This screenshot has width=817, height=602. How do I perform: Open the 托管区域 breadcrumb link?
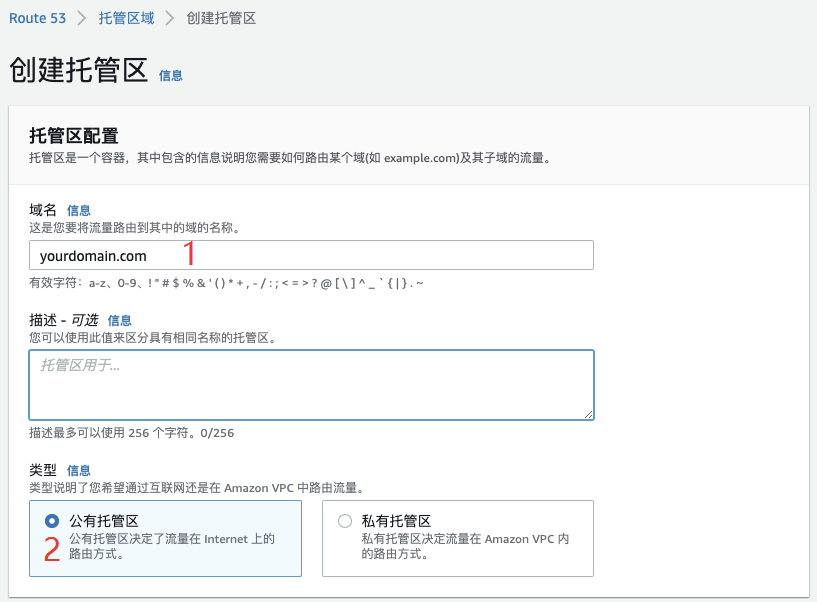pyautogui.click(x=127, y=18)
